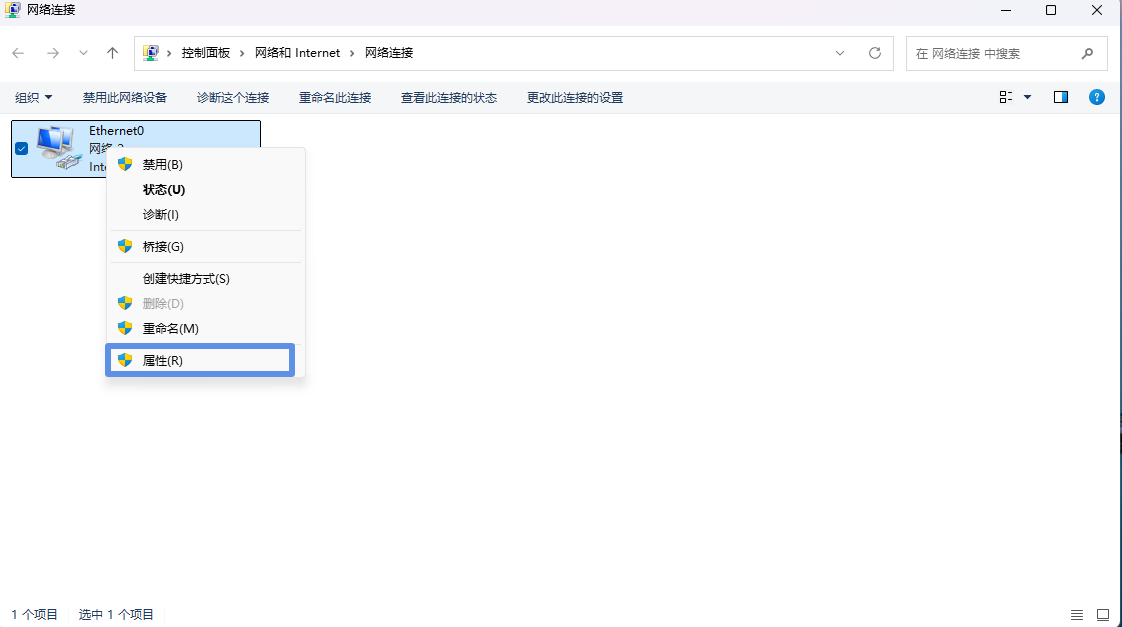Screen dimensions: 1122x627
Task: Switch to details view in status bar
Action: [1077, 614]
